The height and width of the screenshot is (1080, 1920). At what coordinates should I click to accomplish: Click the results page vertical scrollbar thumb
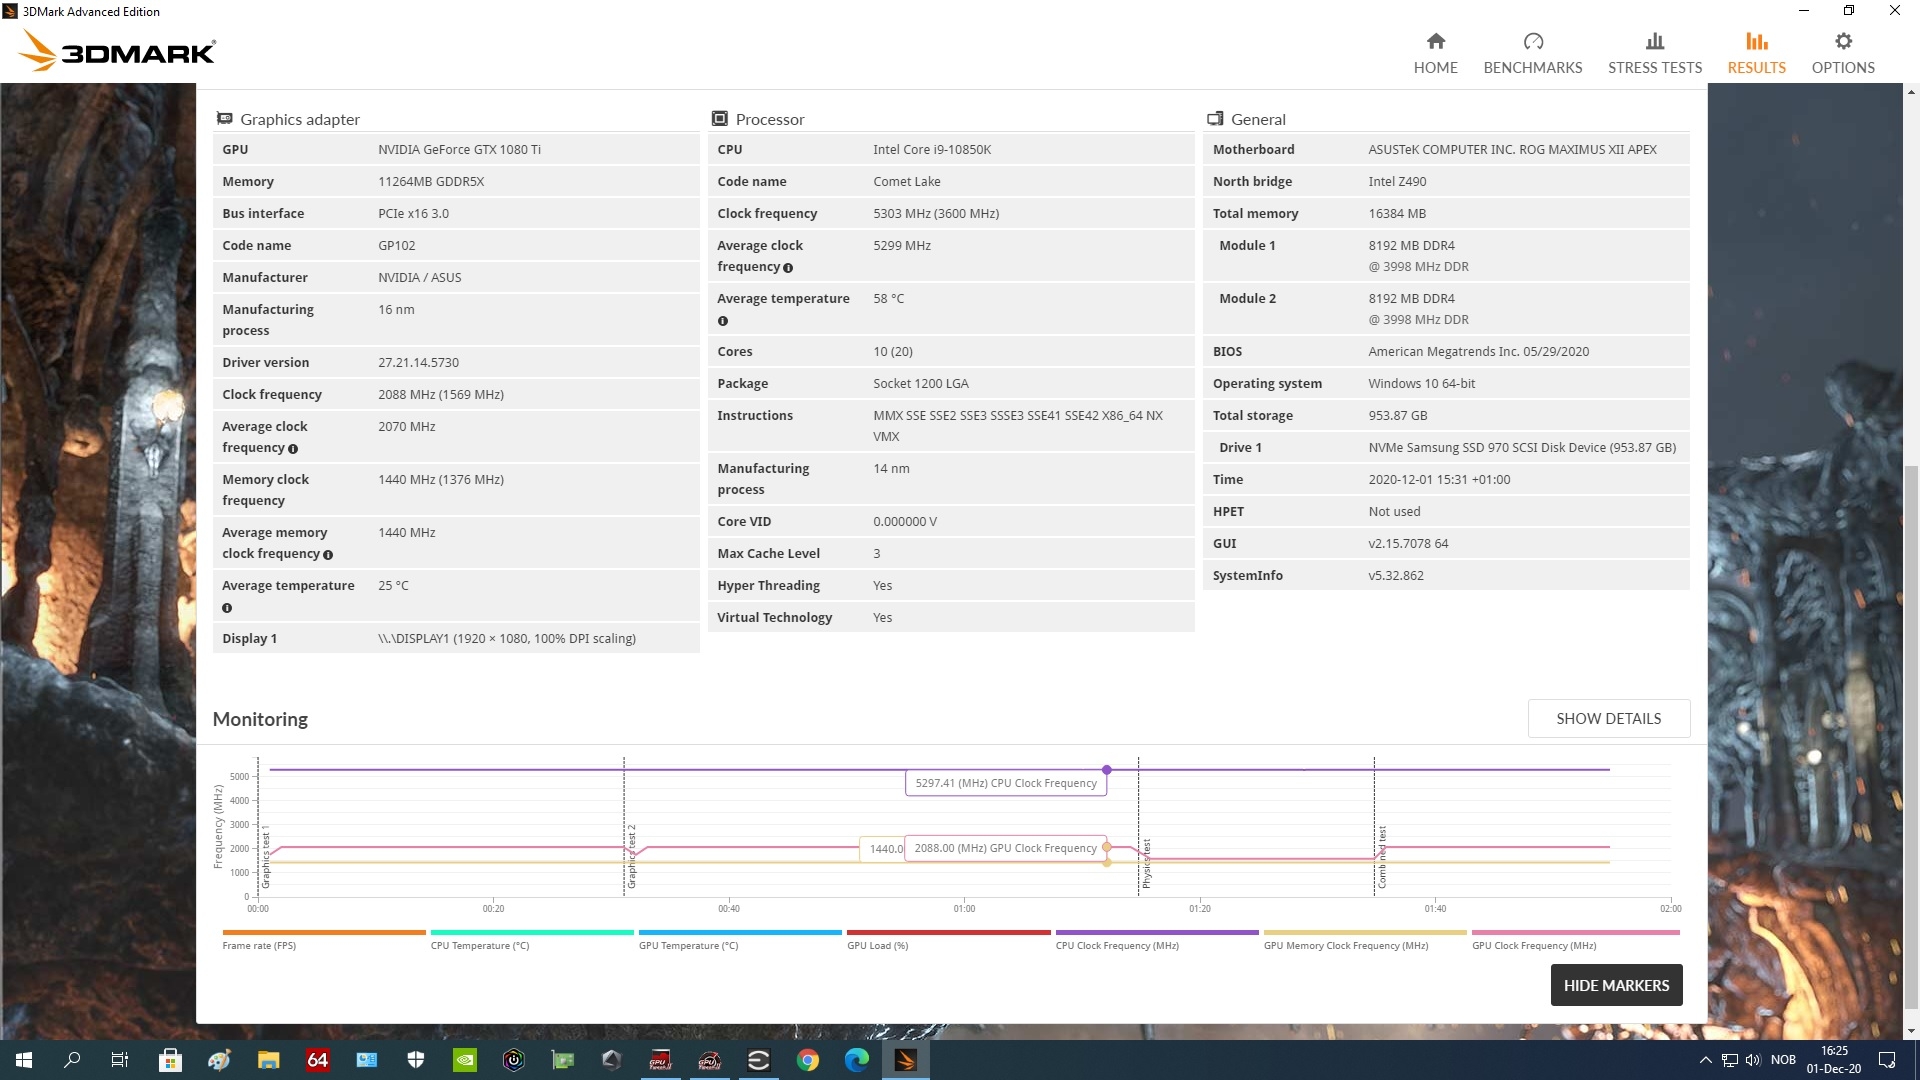[x=1911, y=737]
